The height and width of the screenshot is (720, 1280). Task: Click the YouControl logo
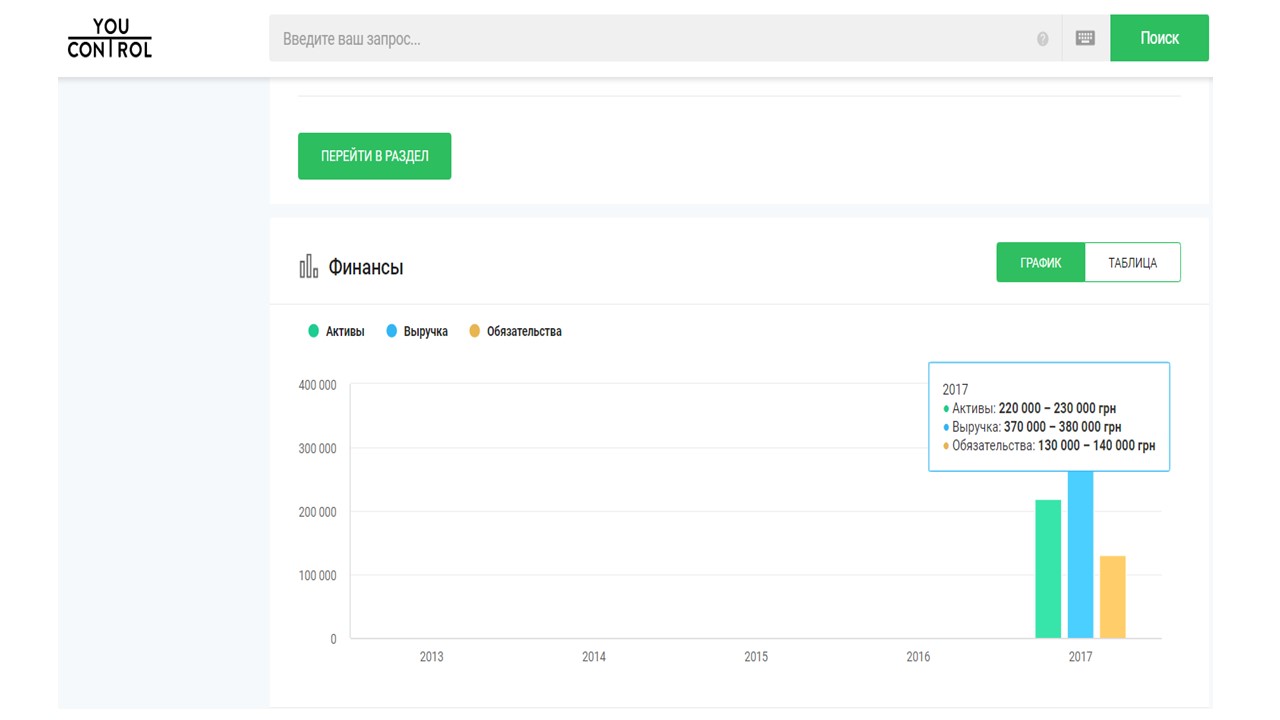pos(110,38)
